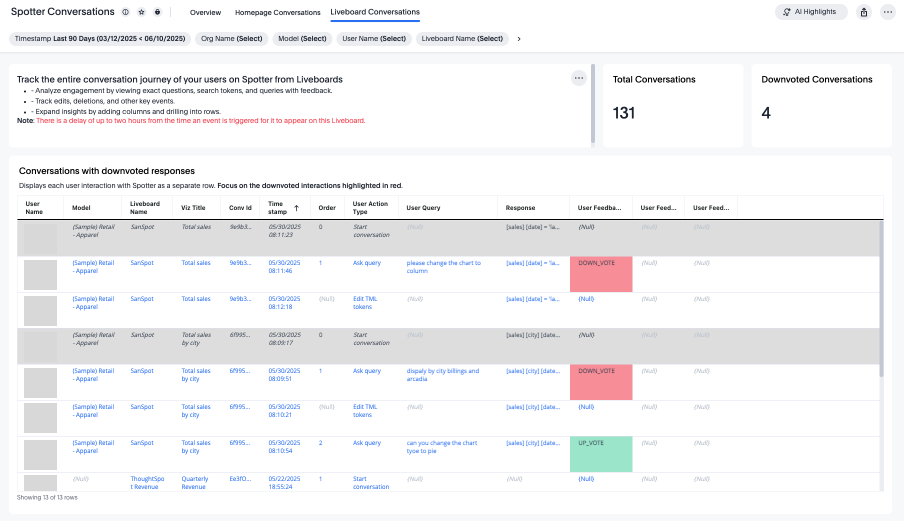Open the Model filter chip
Screen dimensions: 904x521
302,38
